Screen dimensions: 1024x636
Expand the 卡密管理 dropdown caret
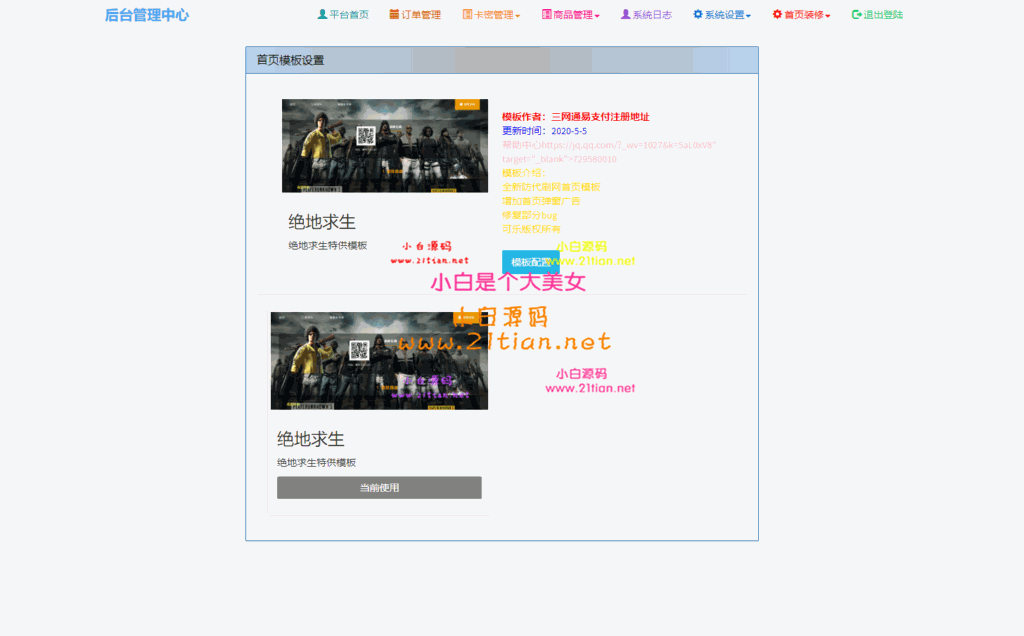click(518, 16)
